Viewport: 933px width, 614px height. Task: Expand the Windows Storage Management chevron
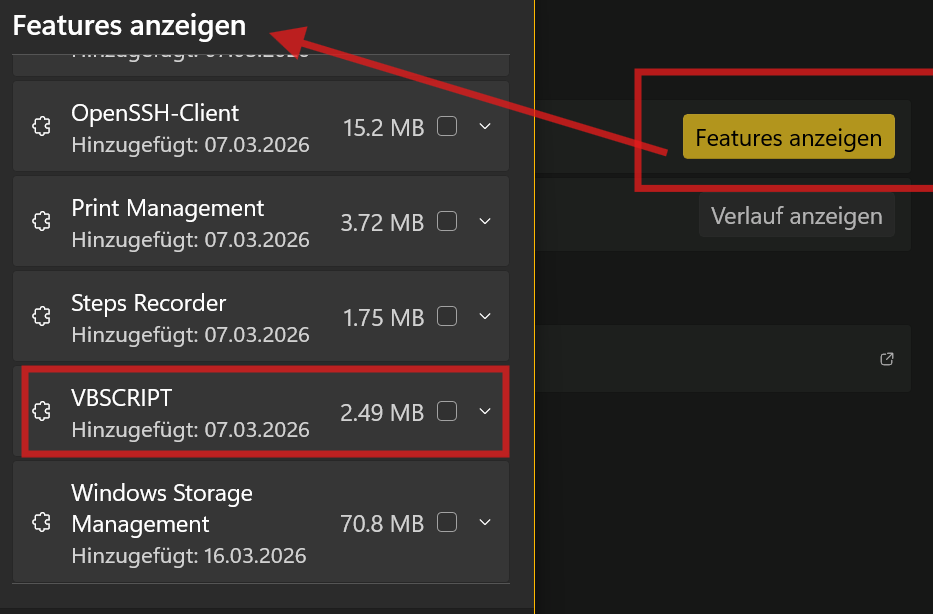[485, 522]
